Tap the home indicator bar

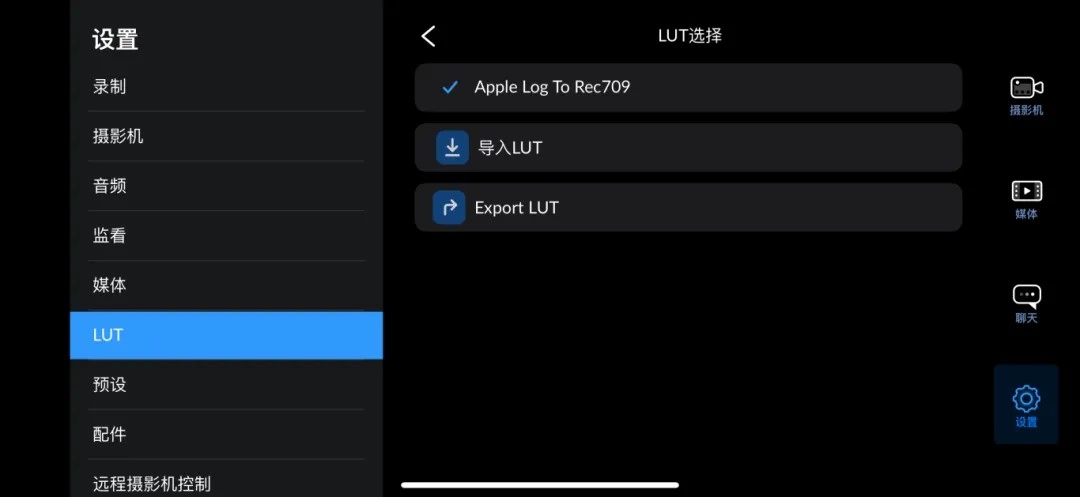[x=540, y=486]
